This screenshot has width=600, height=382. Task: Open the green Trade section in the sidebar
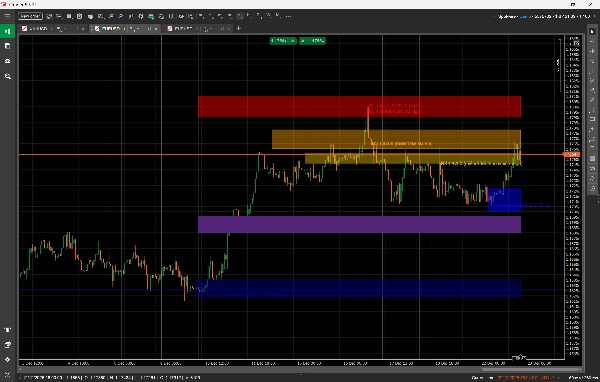7,31
